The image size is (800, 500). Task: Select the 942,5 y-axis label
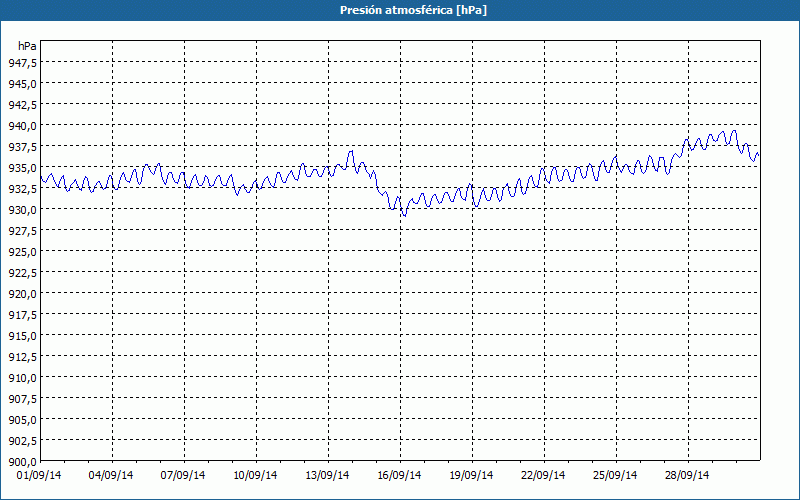click(x=22, y=105)
